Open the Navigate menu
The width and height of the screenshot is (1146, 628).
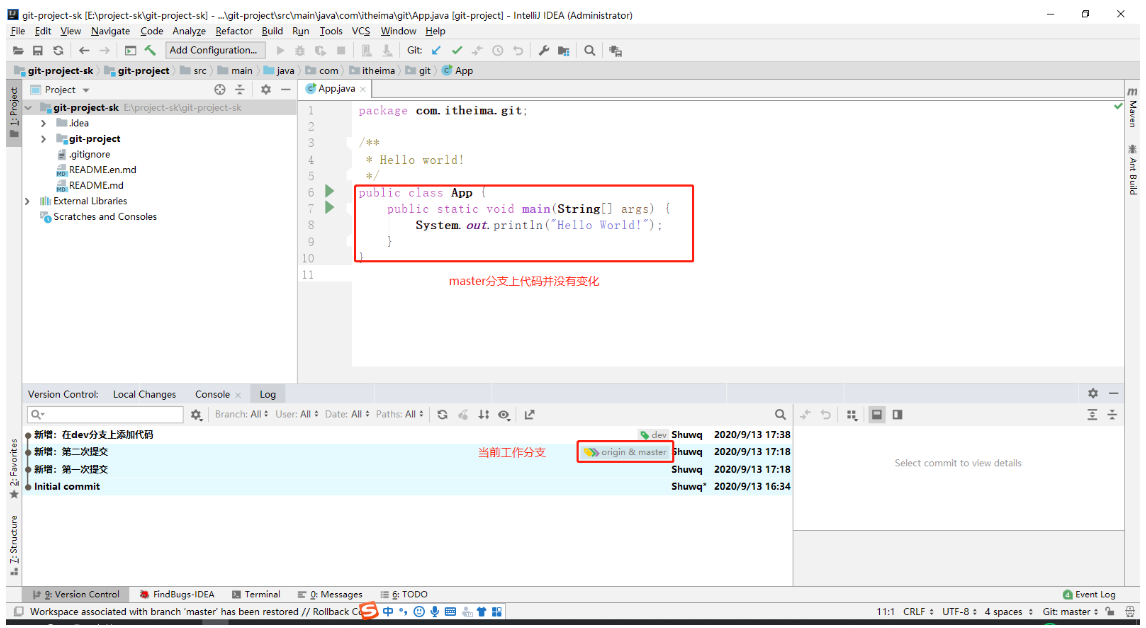pos(110,31)
